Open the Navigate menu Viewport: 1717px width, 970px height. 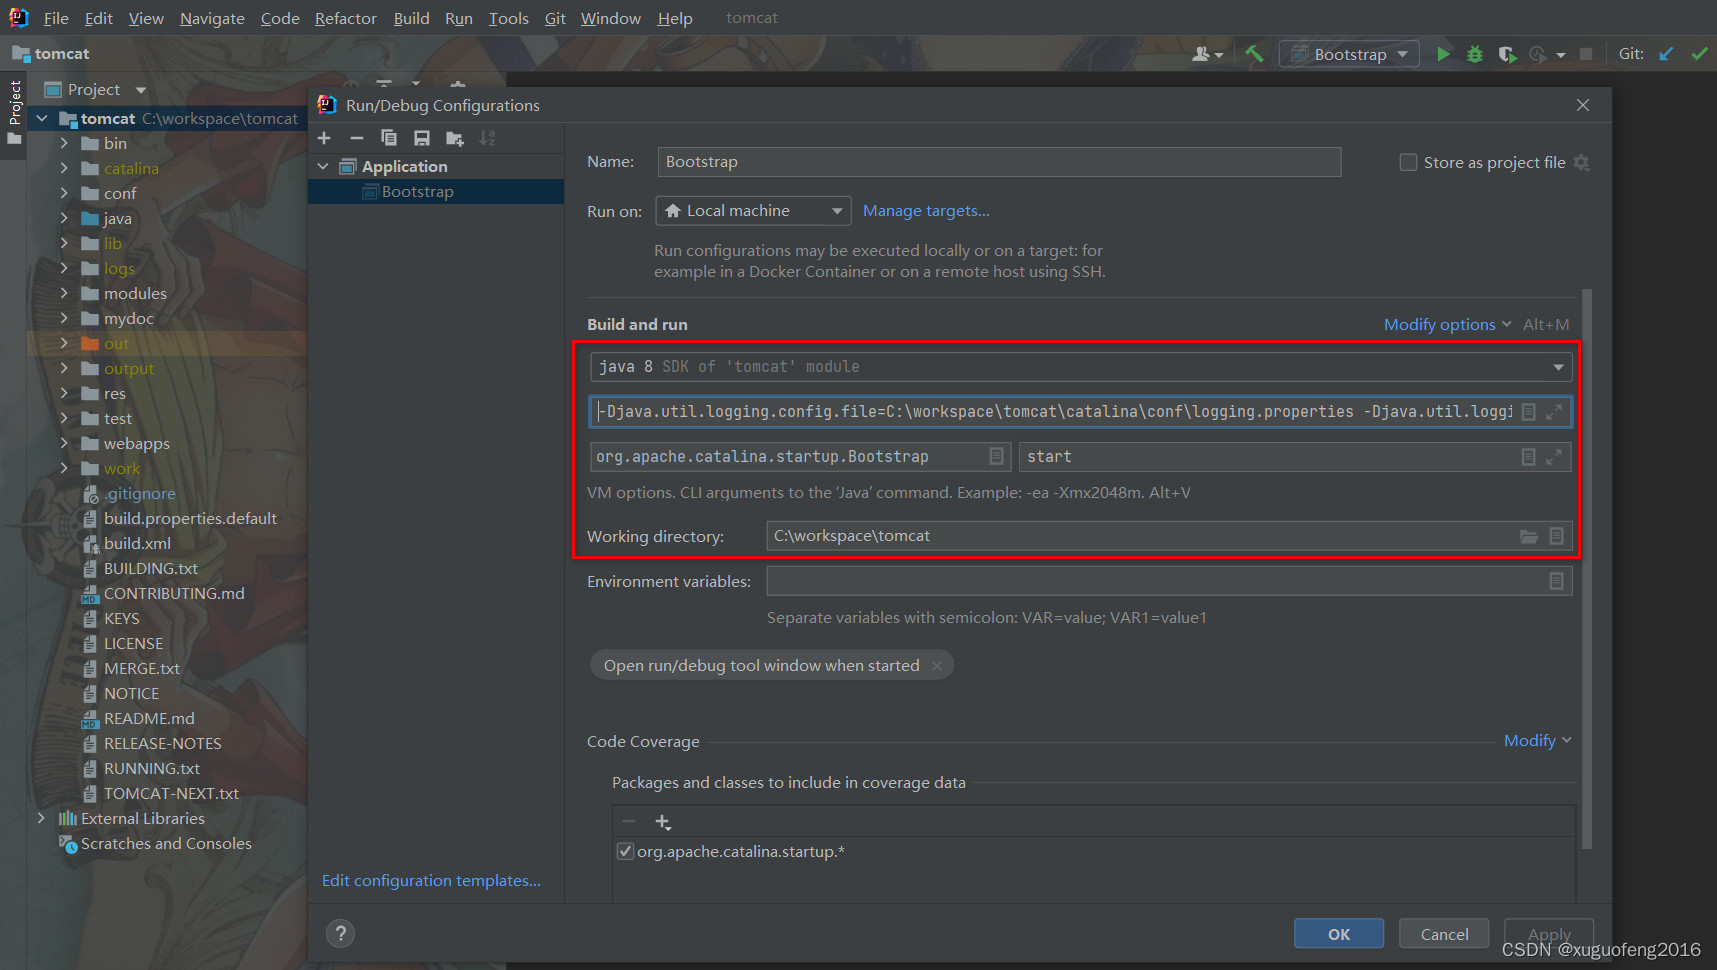(x=212, y=18)
